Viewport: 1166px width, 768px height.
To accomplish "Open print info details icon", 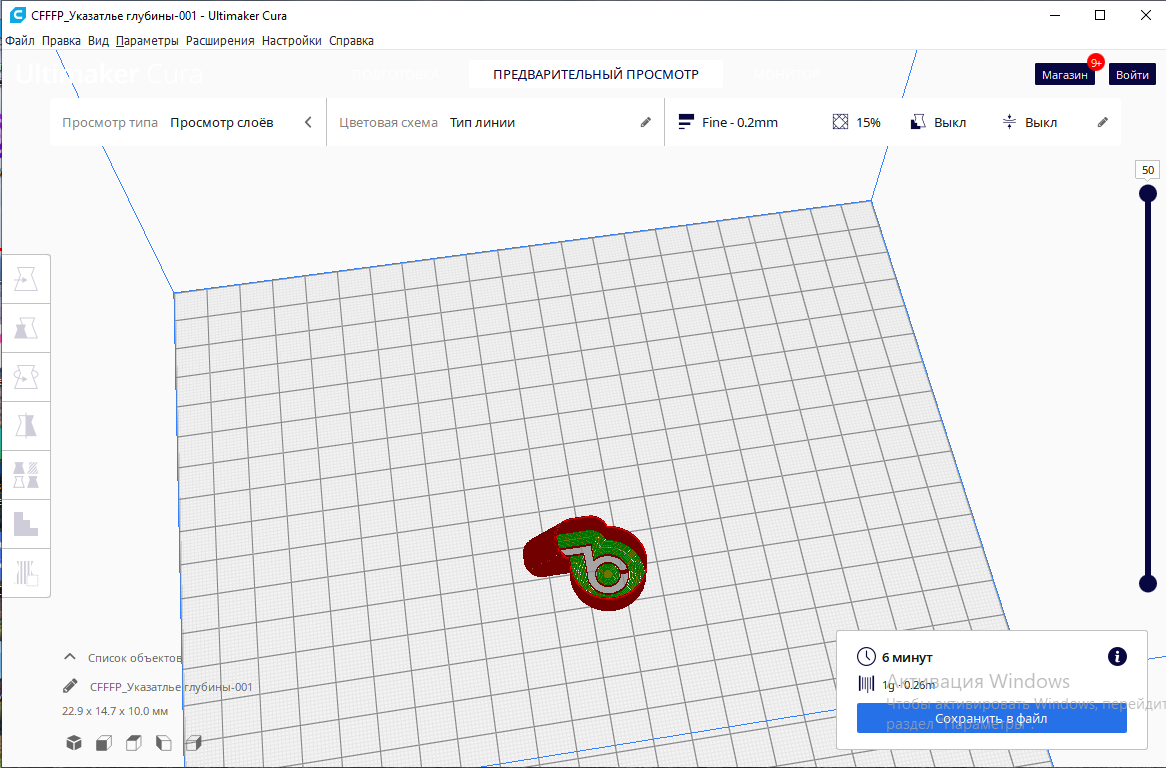I will pos(1117,656).
